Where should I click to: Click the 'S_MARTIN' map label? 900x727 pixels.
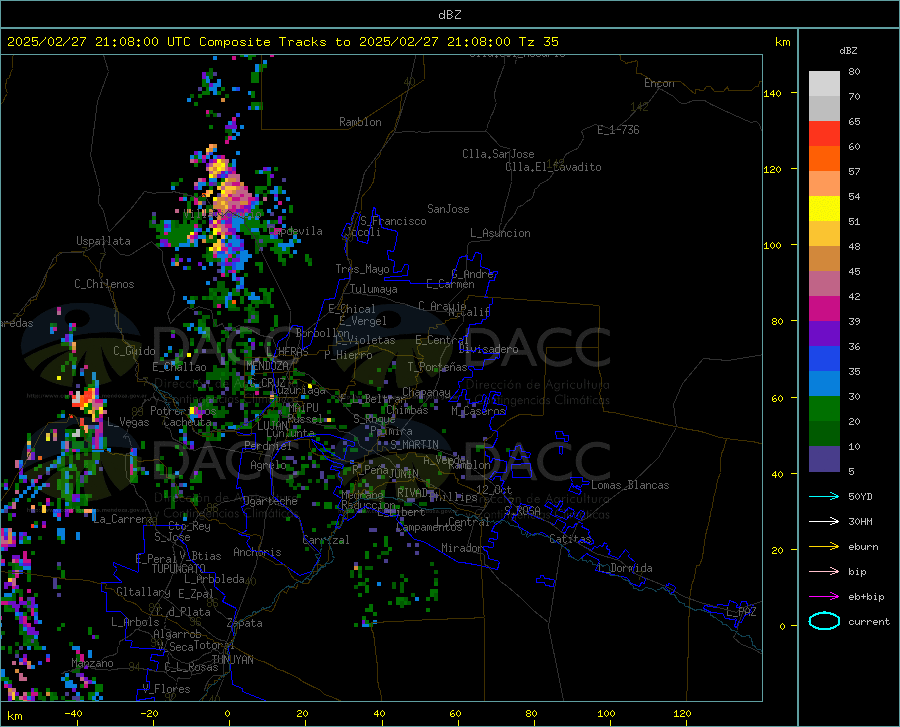414,445
